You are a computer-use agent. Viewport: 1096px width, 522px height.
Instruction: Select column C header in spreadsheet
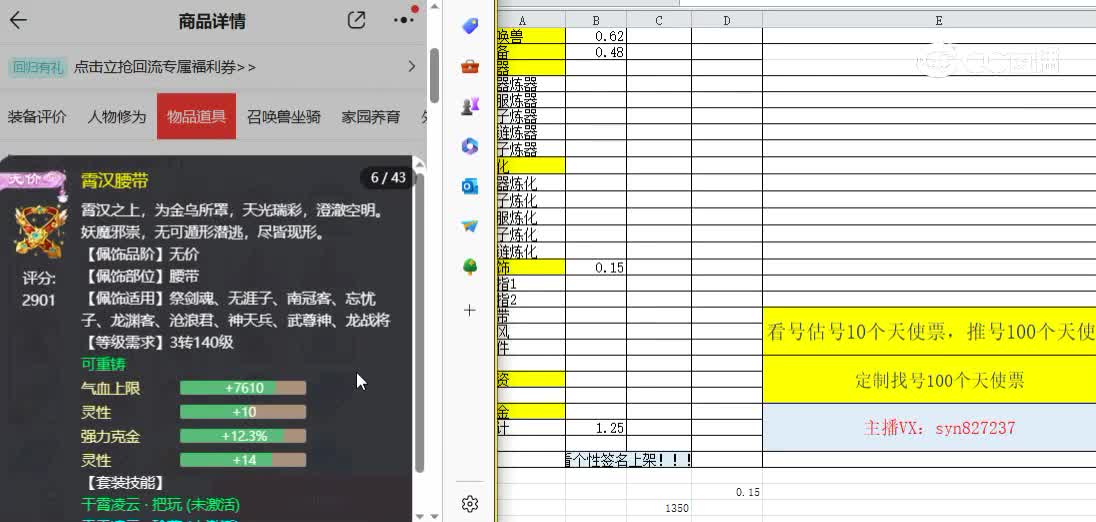click(658, 21)
